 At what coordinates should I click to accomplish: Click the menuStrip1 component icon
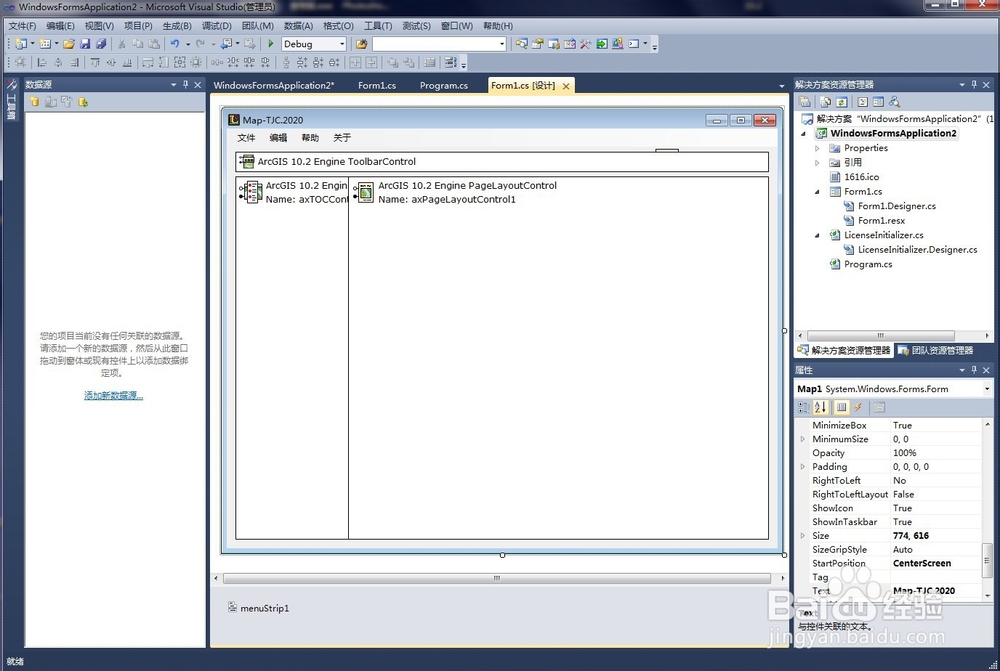click(x=233, y=607)
